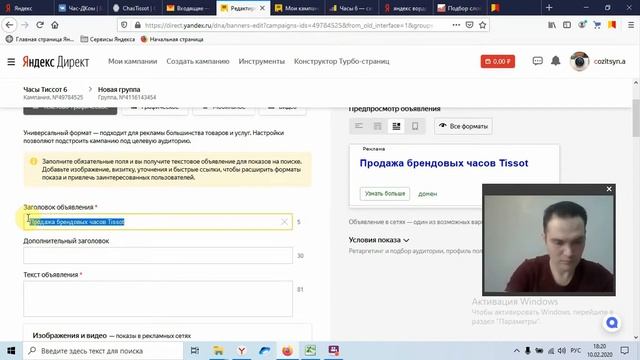The image size is (640, 360).
Task: Switch to the Входящие tab
Action: coord(189,8)
